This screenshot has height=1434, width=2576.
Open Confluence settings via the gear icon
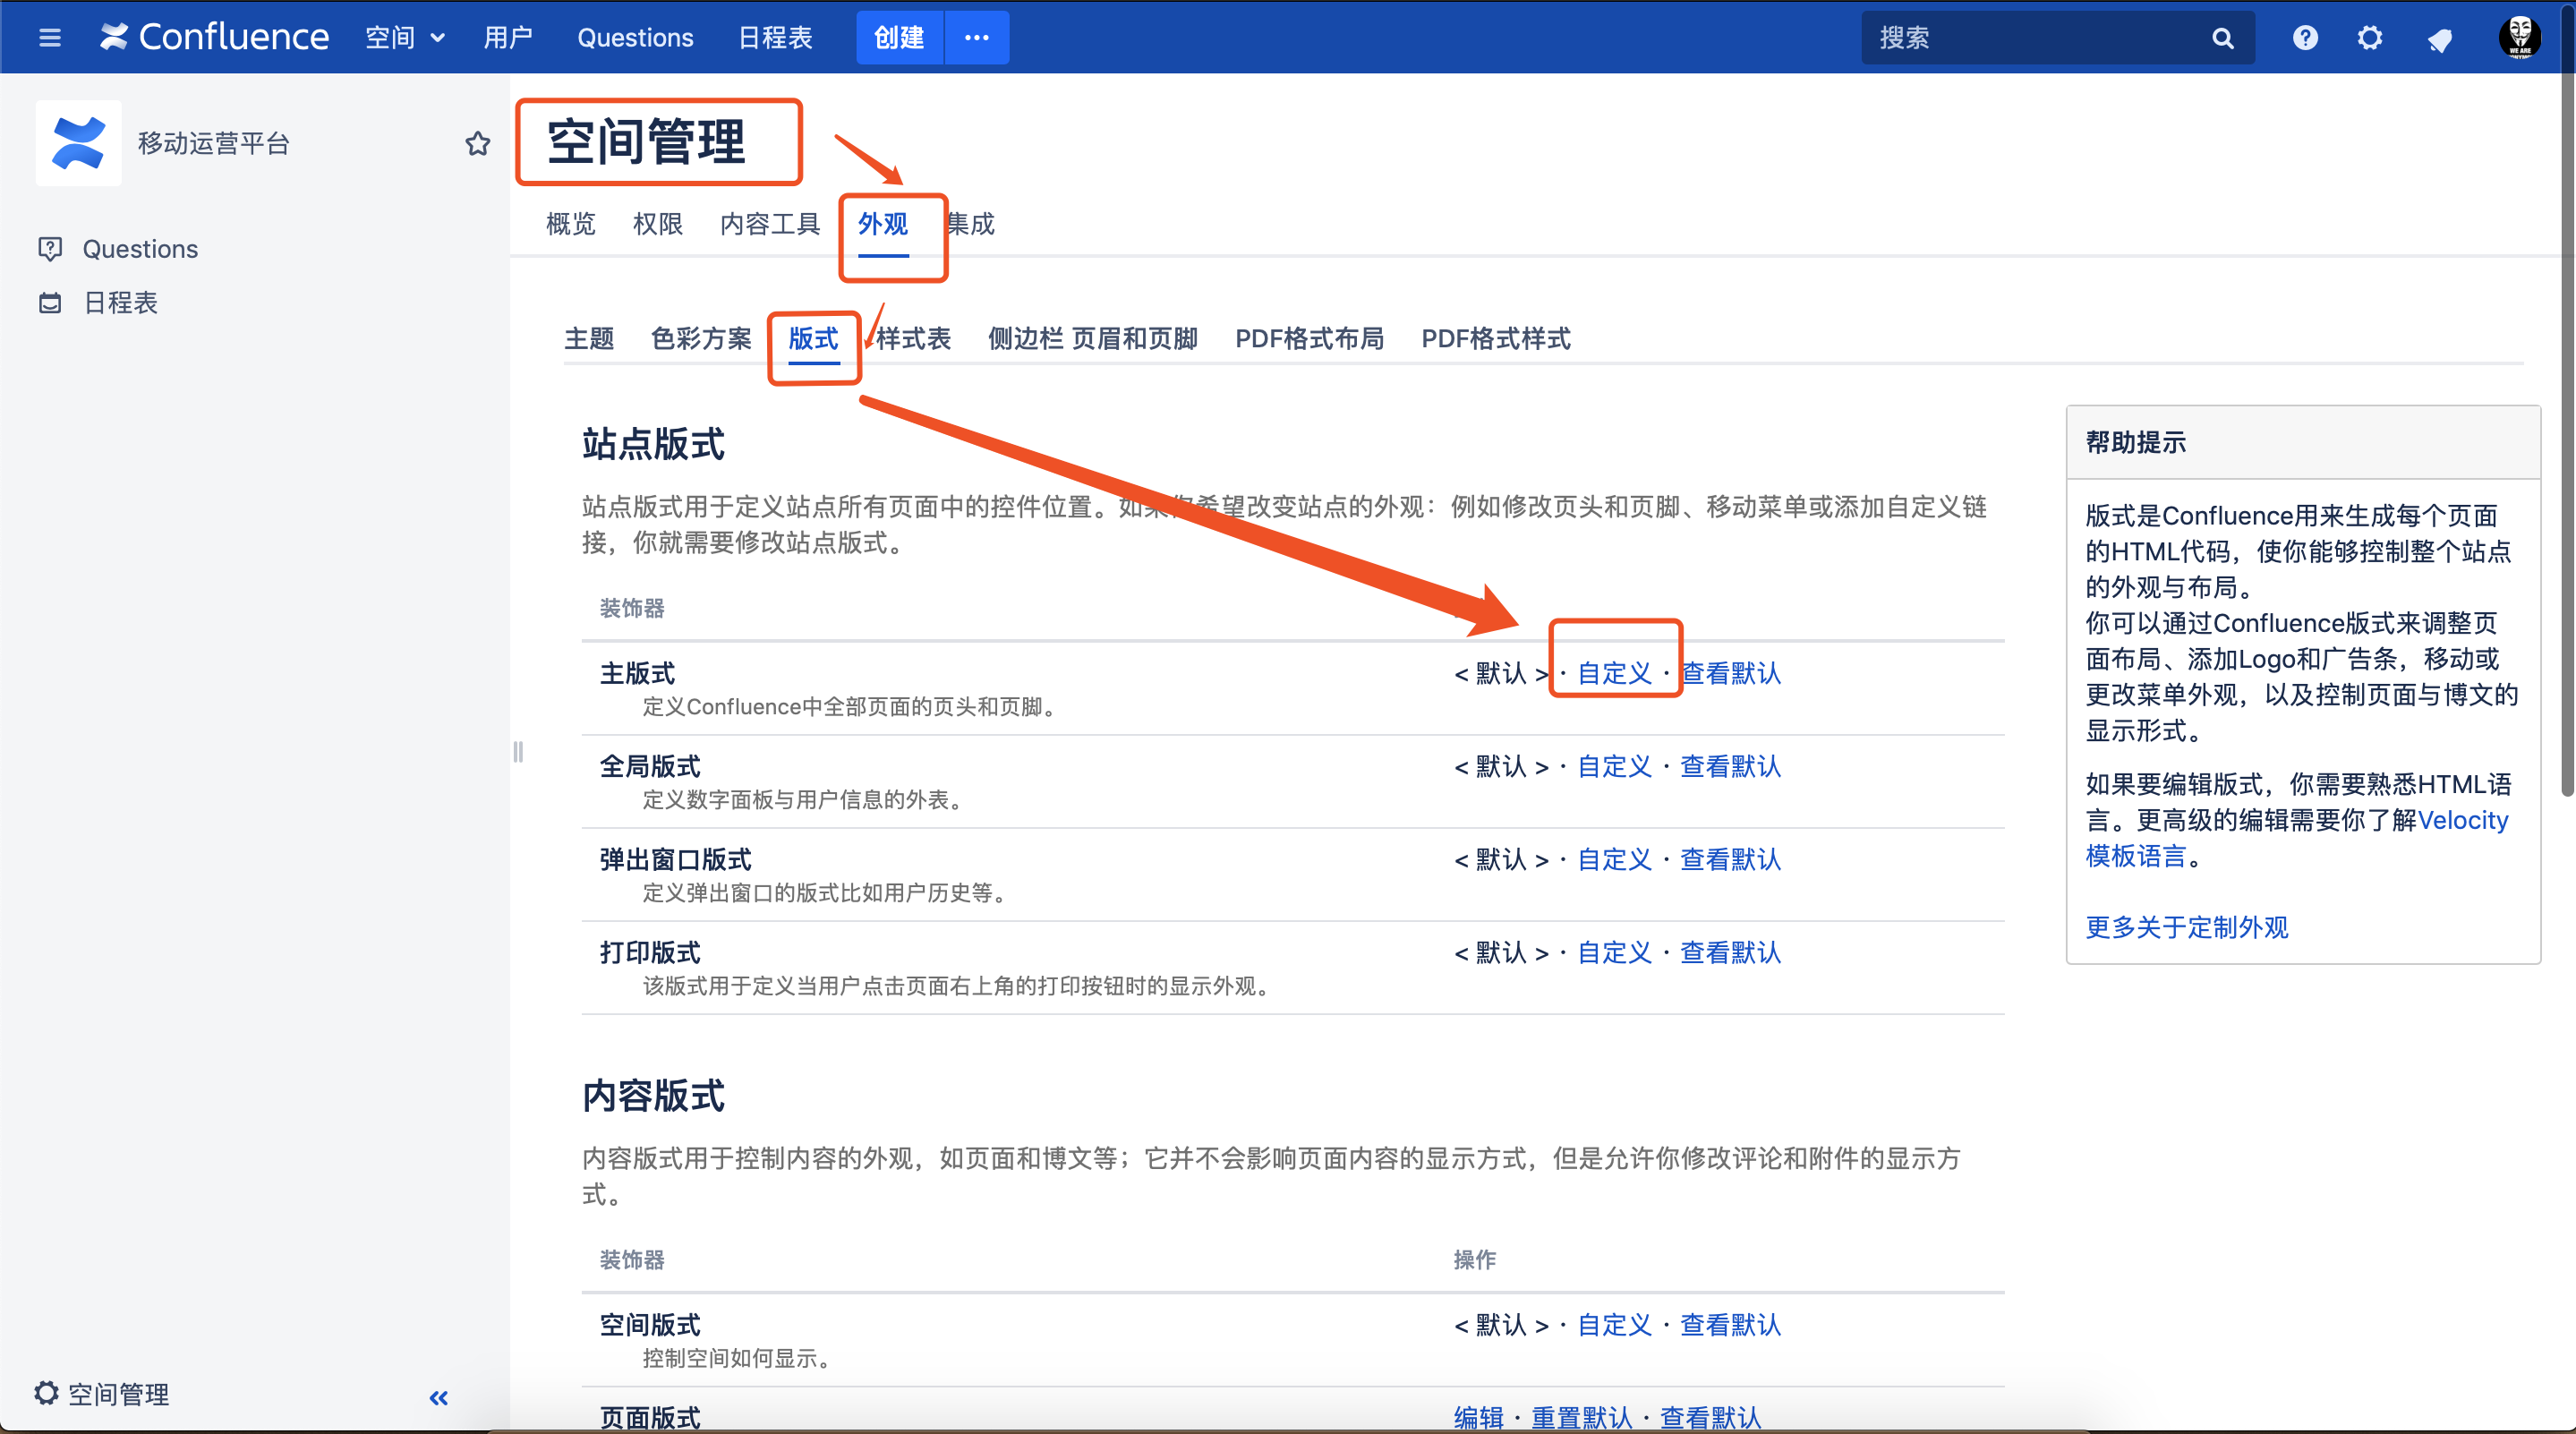(2370, 37)
